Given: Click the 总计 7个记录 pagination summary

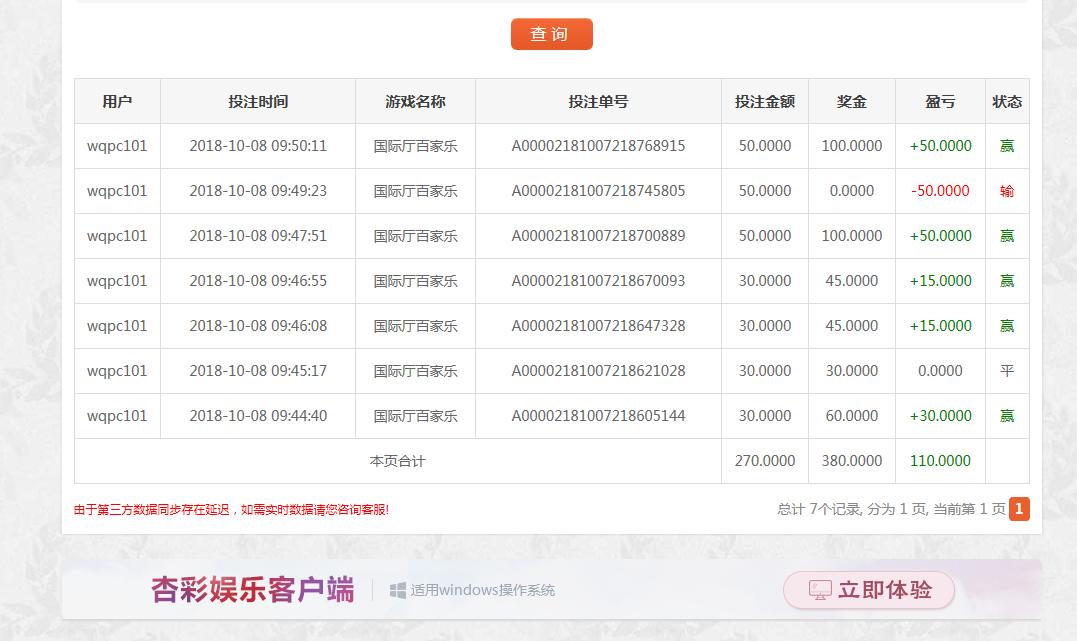Looking at the screenshot, I should pyautogui.click(x=892, y=509).
